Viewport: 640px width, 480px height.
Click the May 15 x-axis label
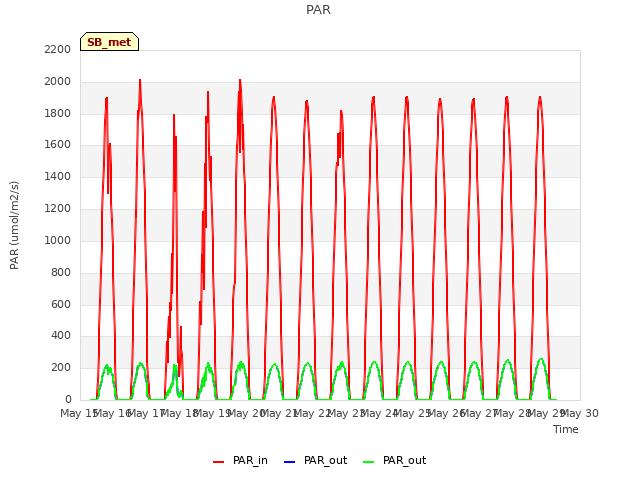point(79,413)
